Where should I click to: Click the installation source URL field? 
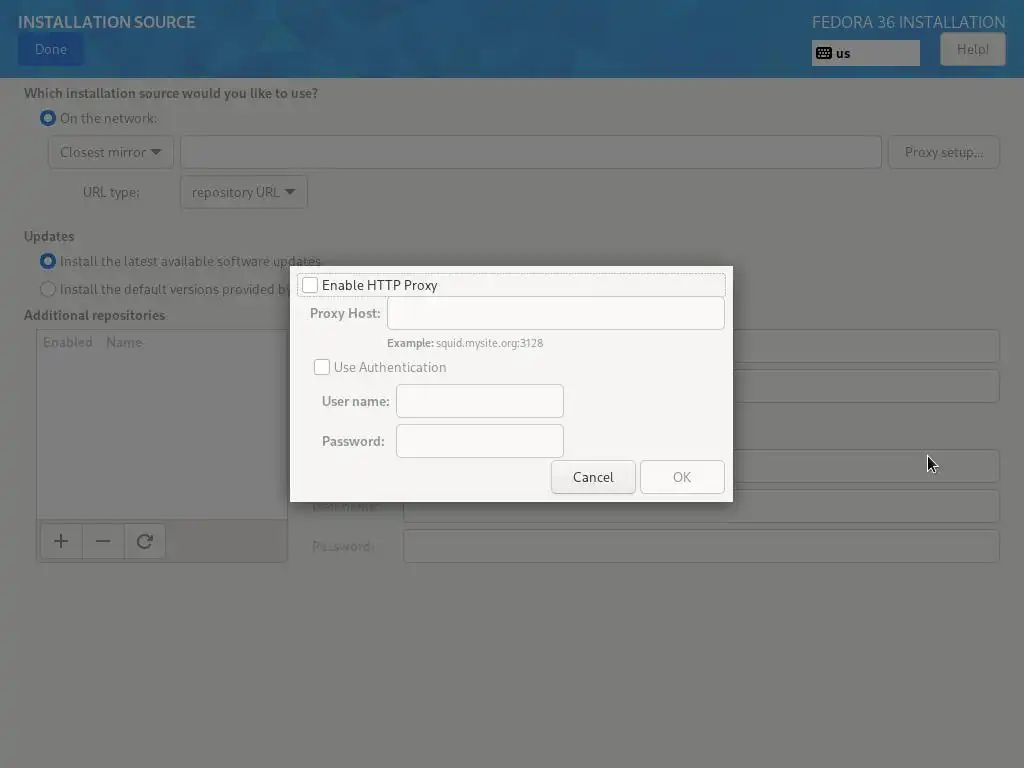pyautogui.click(x=531, y=152)
